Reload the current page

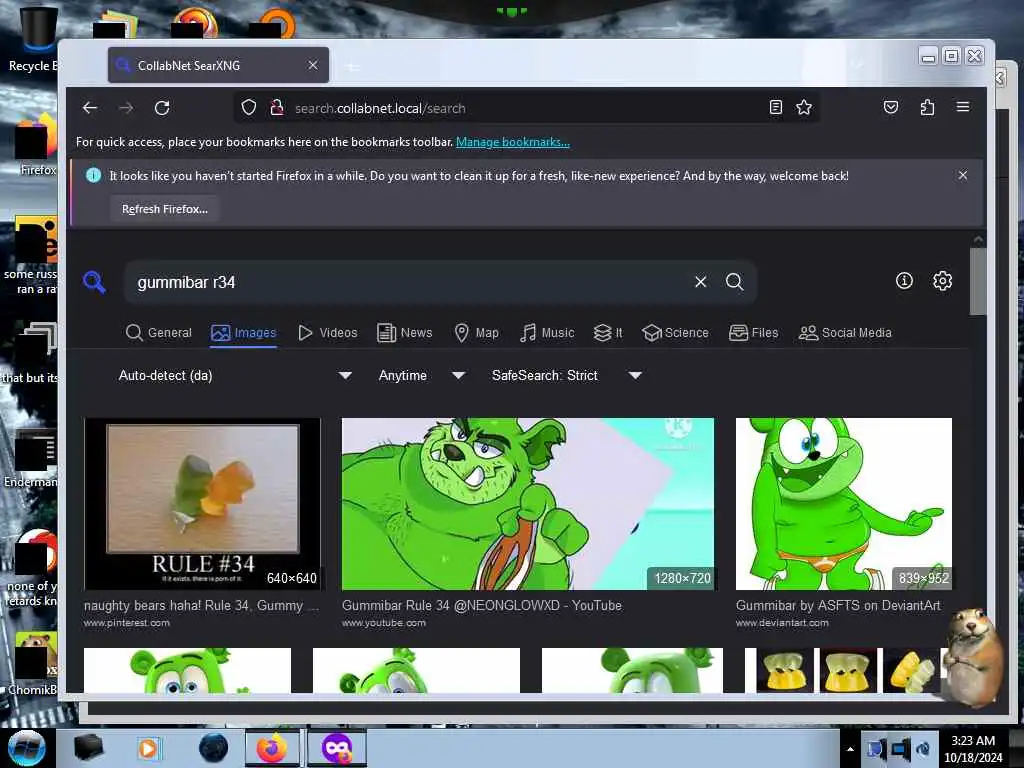[162, 108]
